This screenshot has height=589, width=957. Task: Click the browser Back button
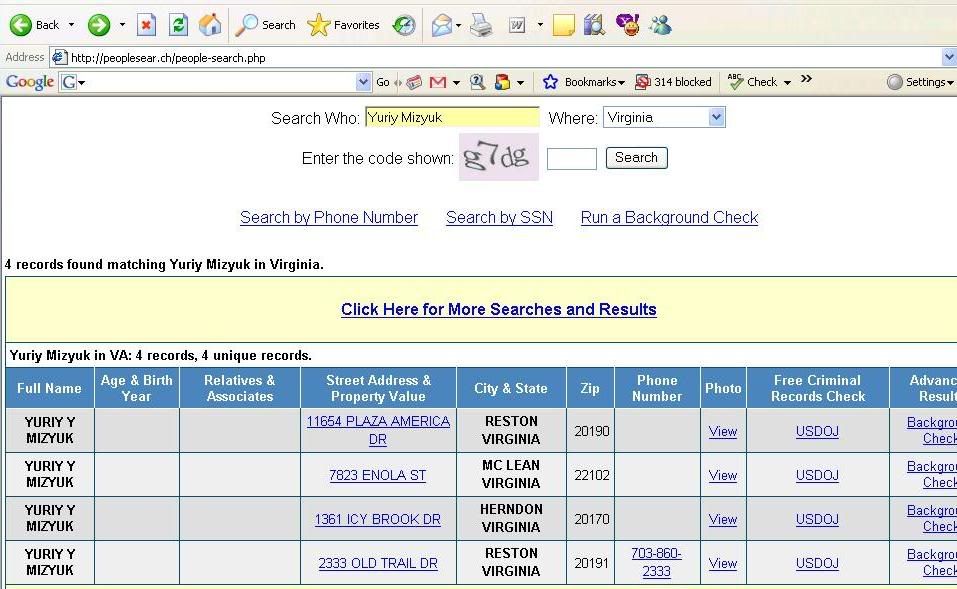[x=35, y=25]
